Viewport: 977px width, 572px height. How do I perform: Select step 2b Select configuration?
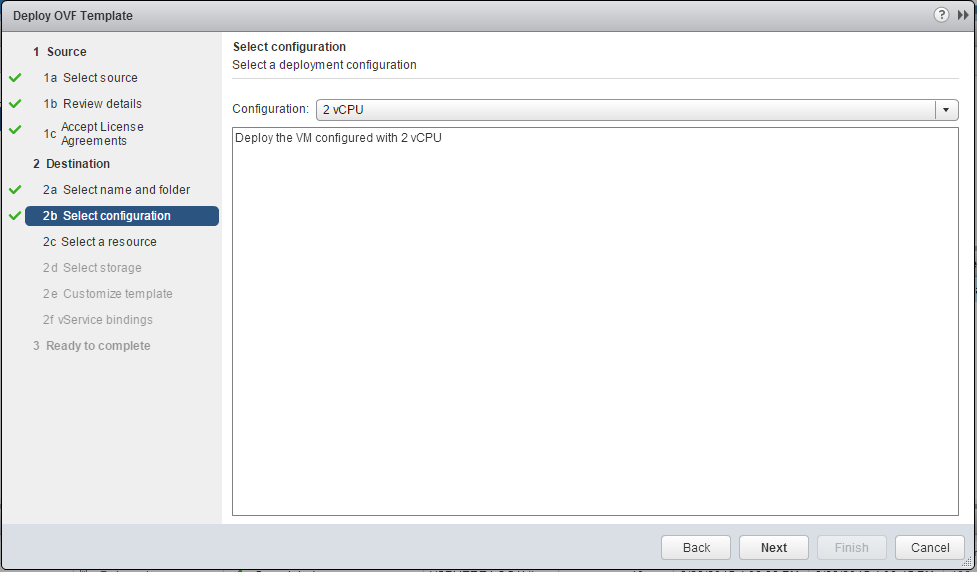point(116,216)
